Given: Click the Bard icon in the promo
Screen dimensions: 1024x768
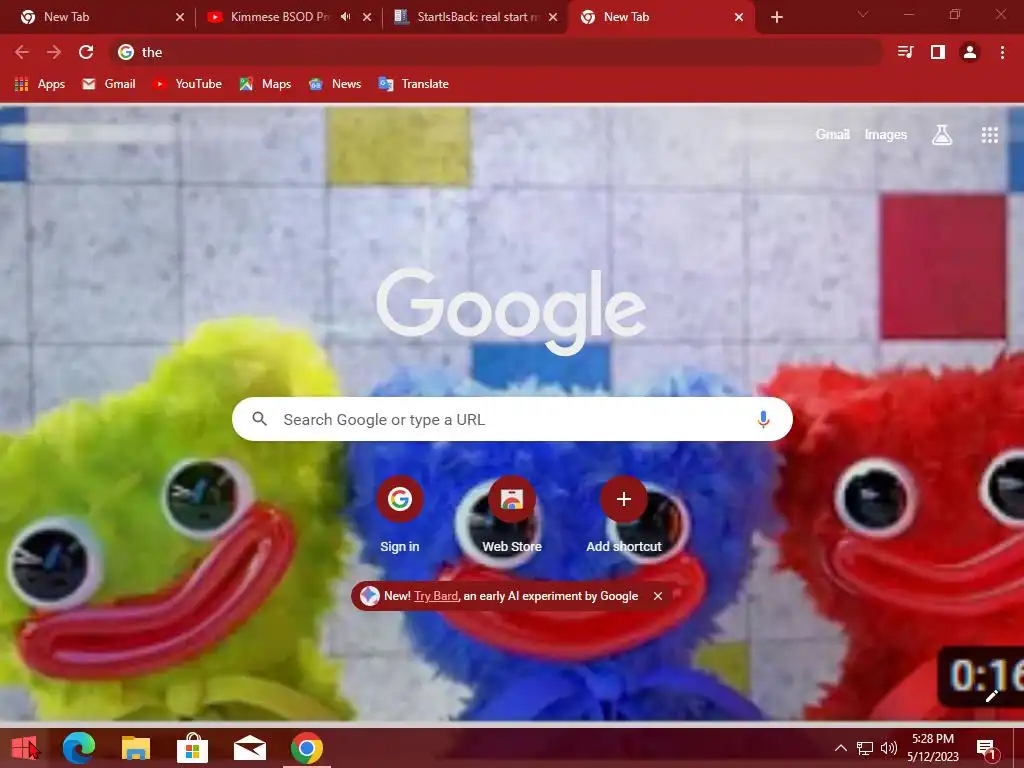Looking at the screenshot, I should [x=370, y=596].
